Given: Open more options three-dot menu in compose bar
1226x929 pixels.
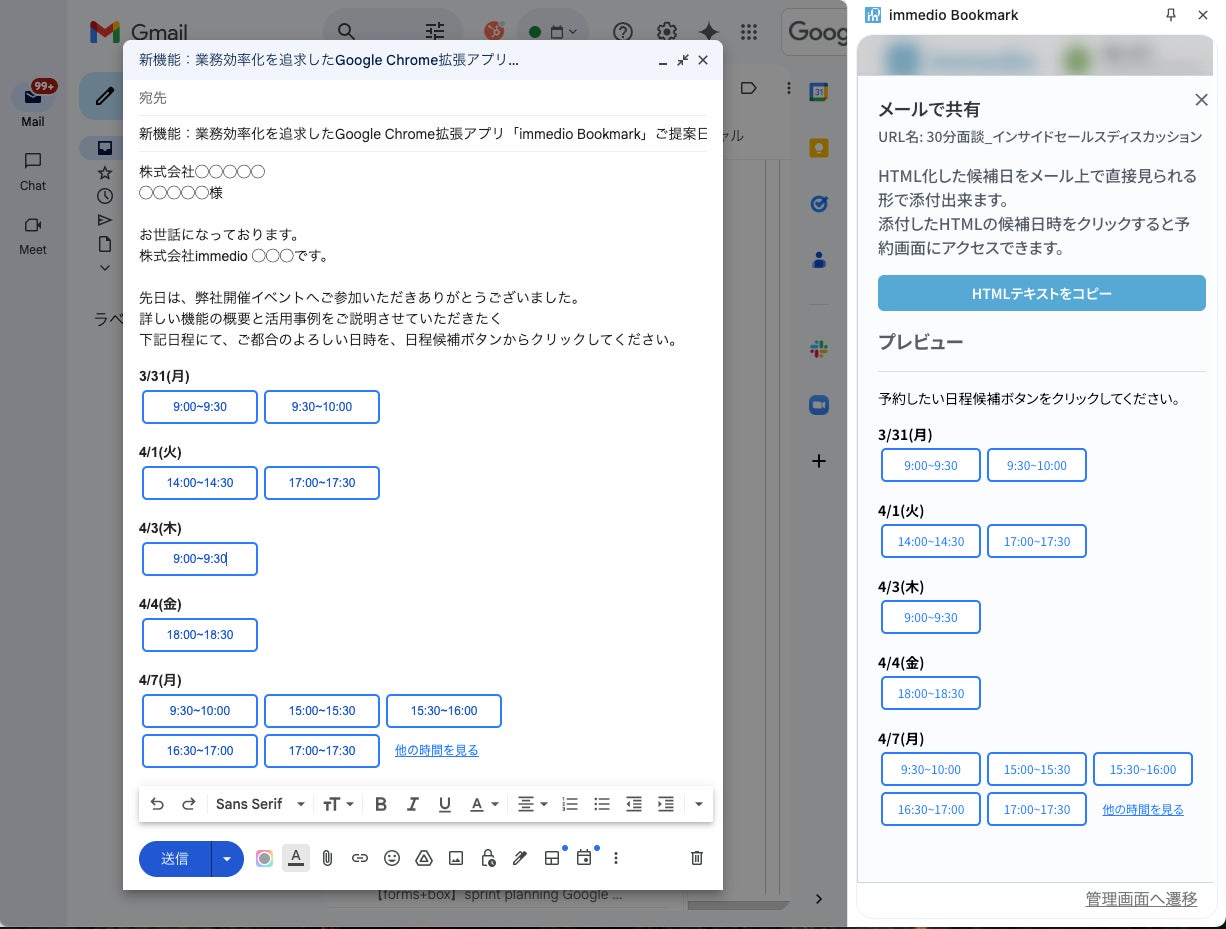Looking at the screenshot, I should 616,858.
